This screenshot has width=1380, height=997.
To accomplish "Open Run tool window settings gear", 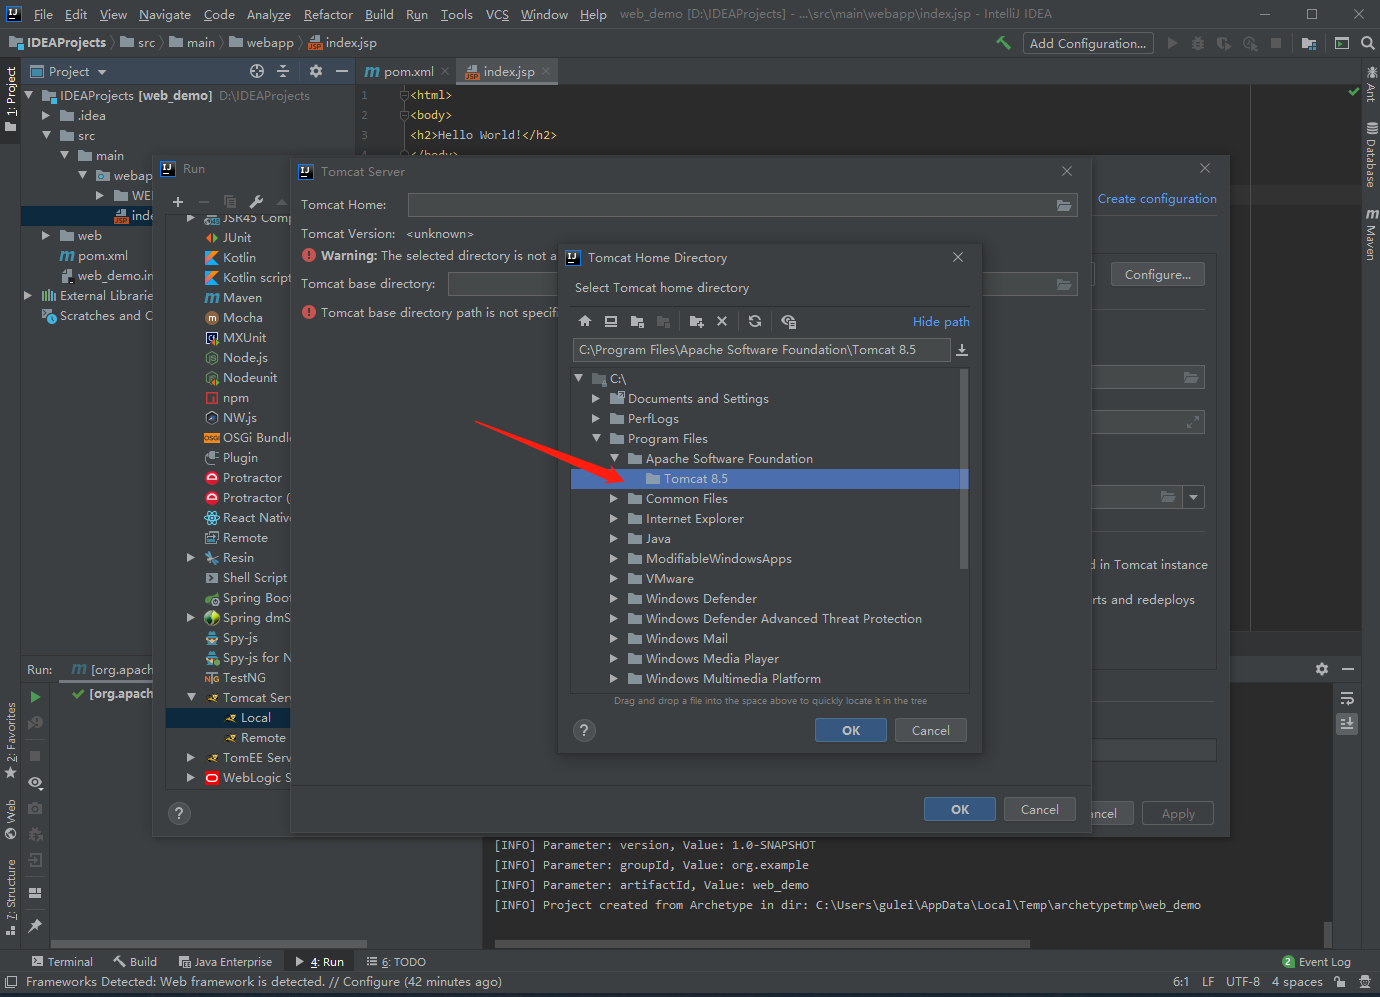I will click(1322, 669).
